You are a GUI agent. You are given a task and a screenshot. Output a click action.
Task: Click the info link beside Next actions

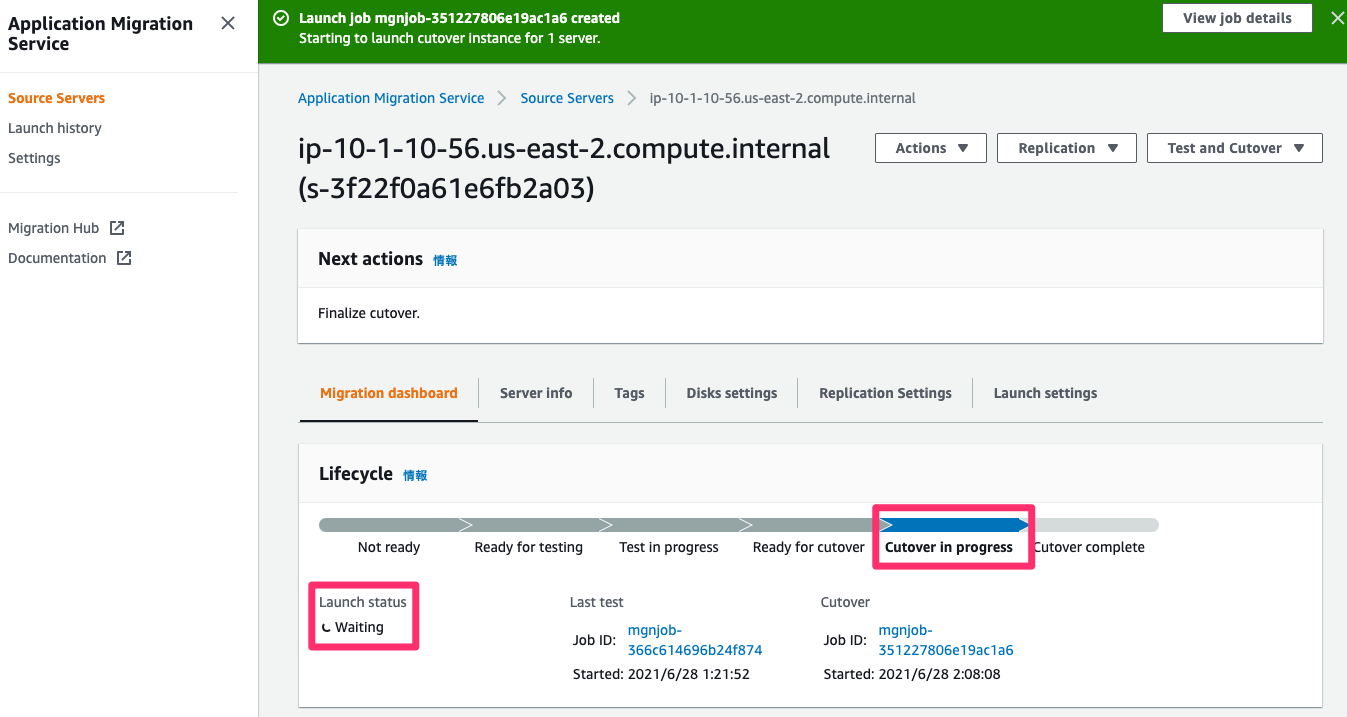tap(445, 260)
